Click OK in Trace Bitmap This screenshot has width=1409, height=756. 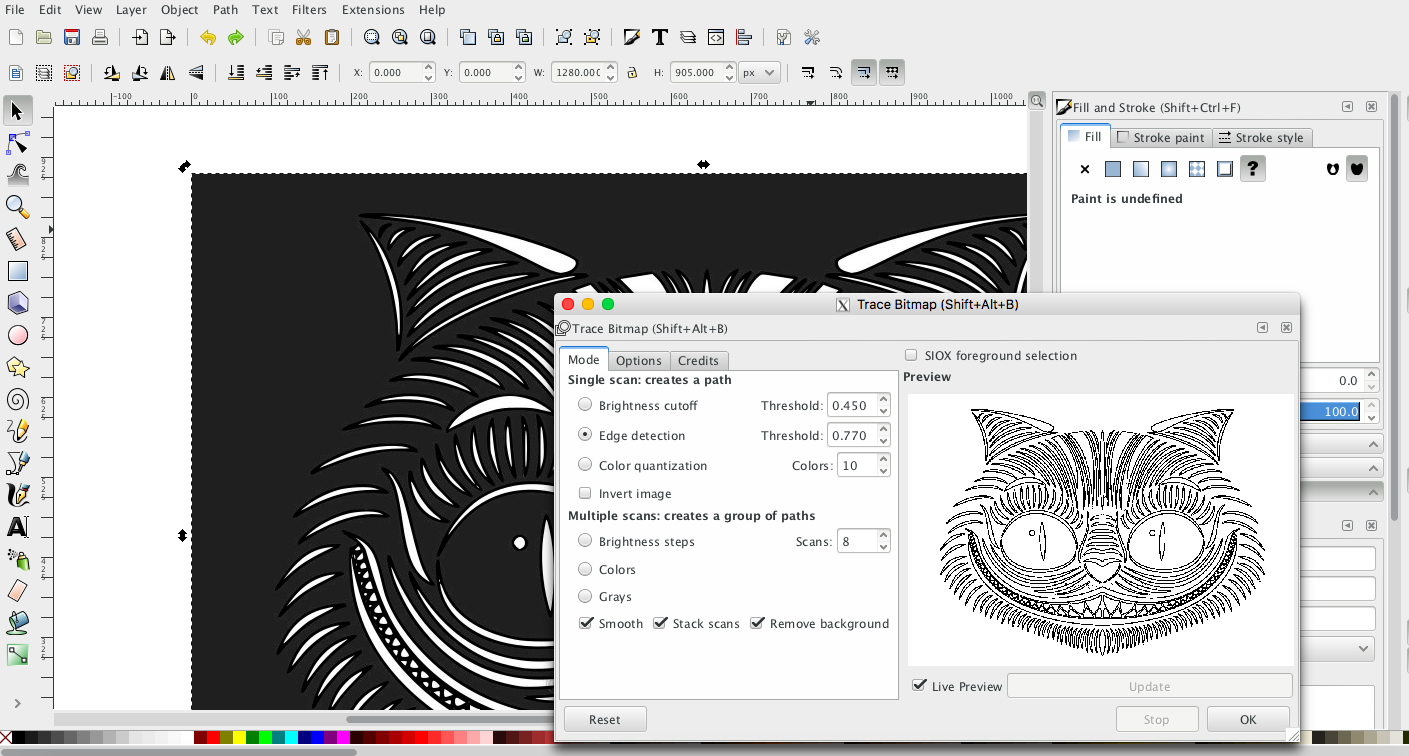(1248, 719)
